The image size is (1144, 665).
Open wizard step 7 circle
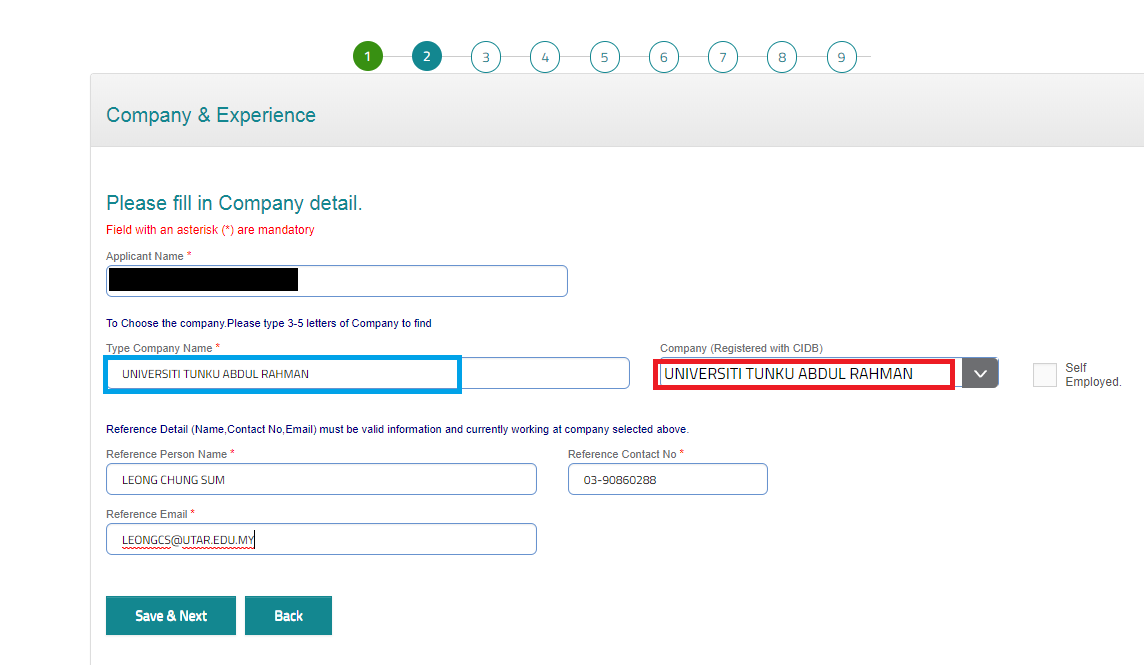[723, 57]
